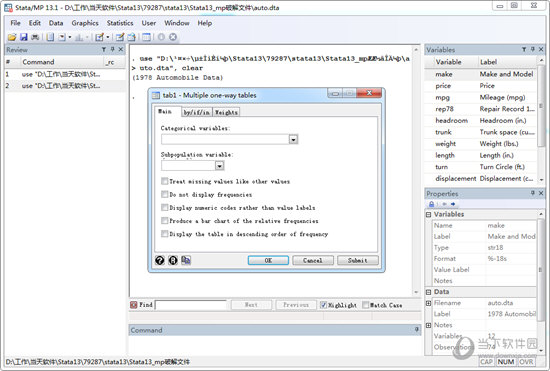Image resolution: width=550 pixels, height=371 pixels.
Task: Click the next-variable arrow in Properties
Action: (453, 204)
